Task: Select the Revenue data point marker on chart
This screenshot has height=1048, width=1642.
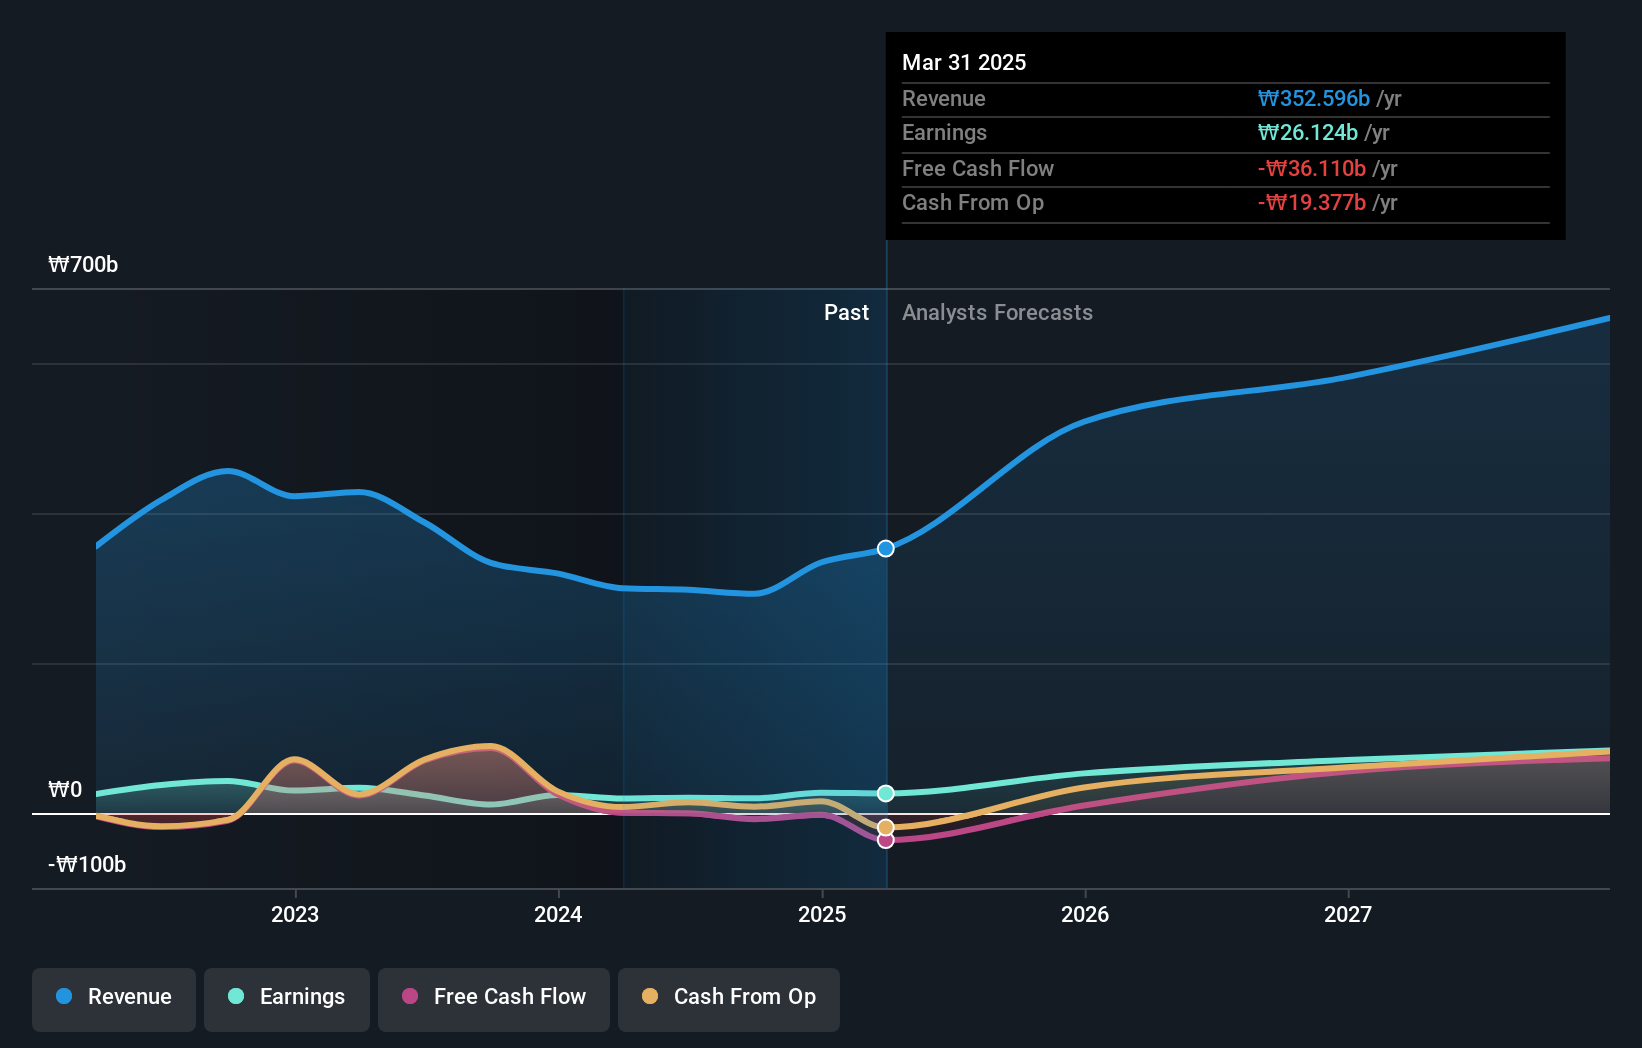Action: 885,548
